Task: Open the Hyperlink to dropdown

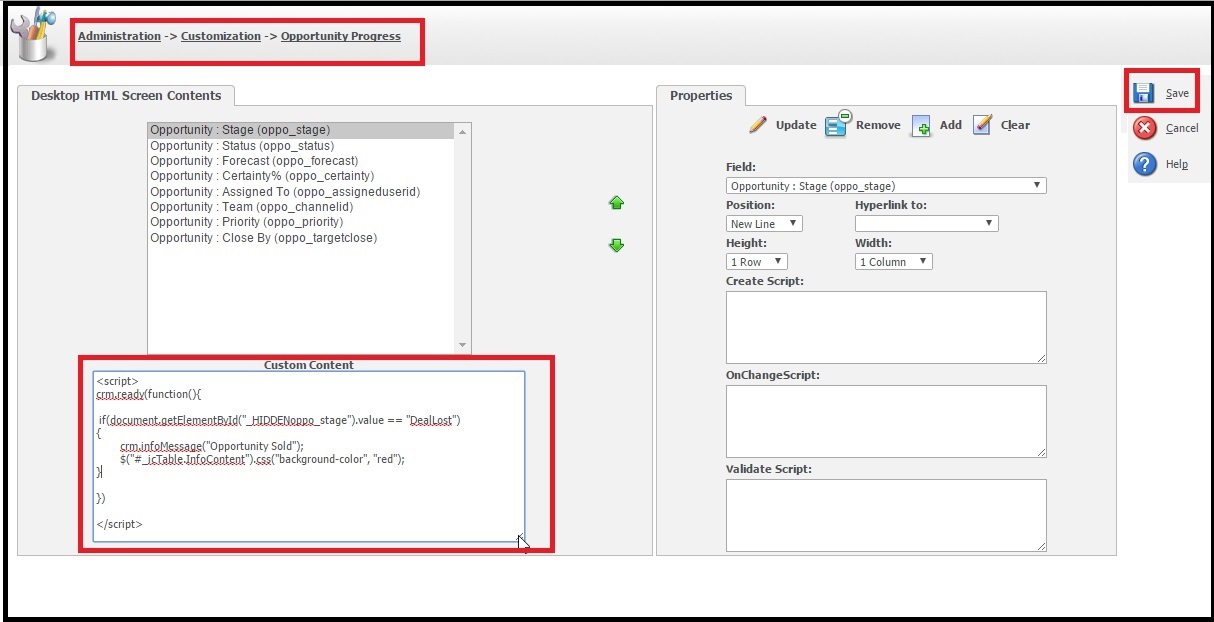Action: click(926, 224)
